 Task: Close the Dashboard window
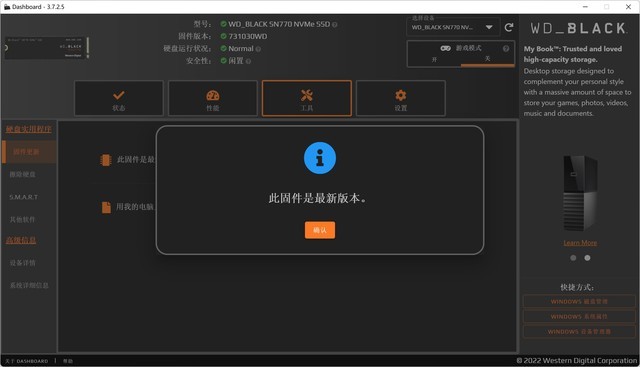point(628,7)
